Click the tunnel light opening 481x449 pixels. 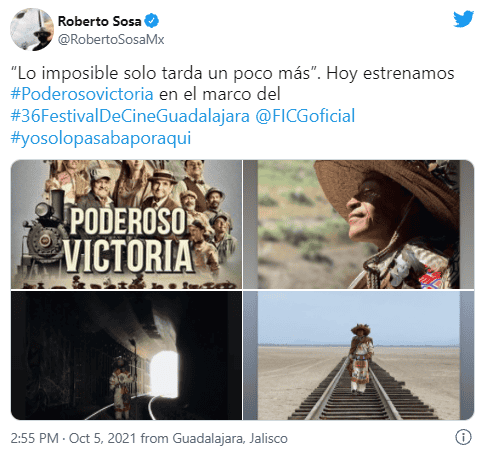pos(163,373)
